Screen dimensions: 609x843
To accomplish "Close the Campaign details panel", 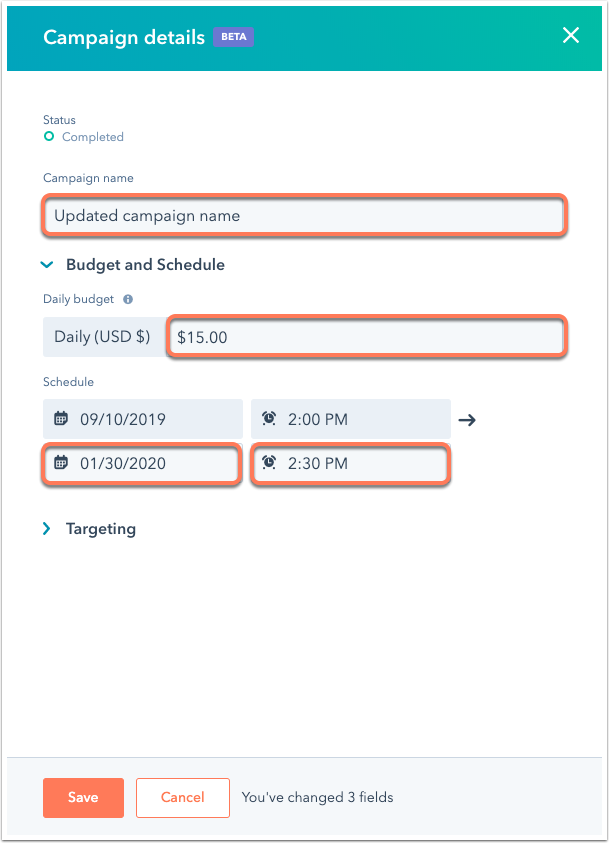I will [x=570, y=35].
